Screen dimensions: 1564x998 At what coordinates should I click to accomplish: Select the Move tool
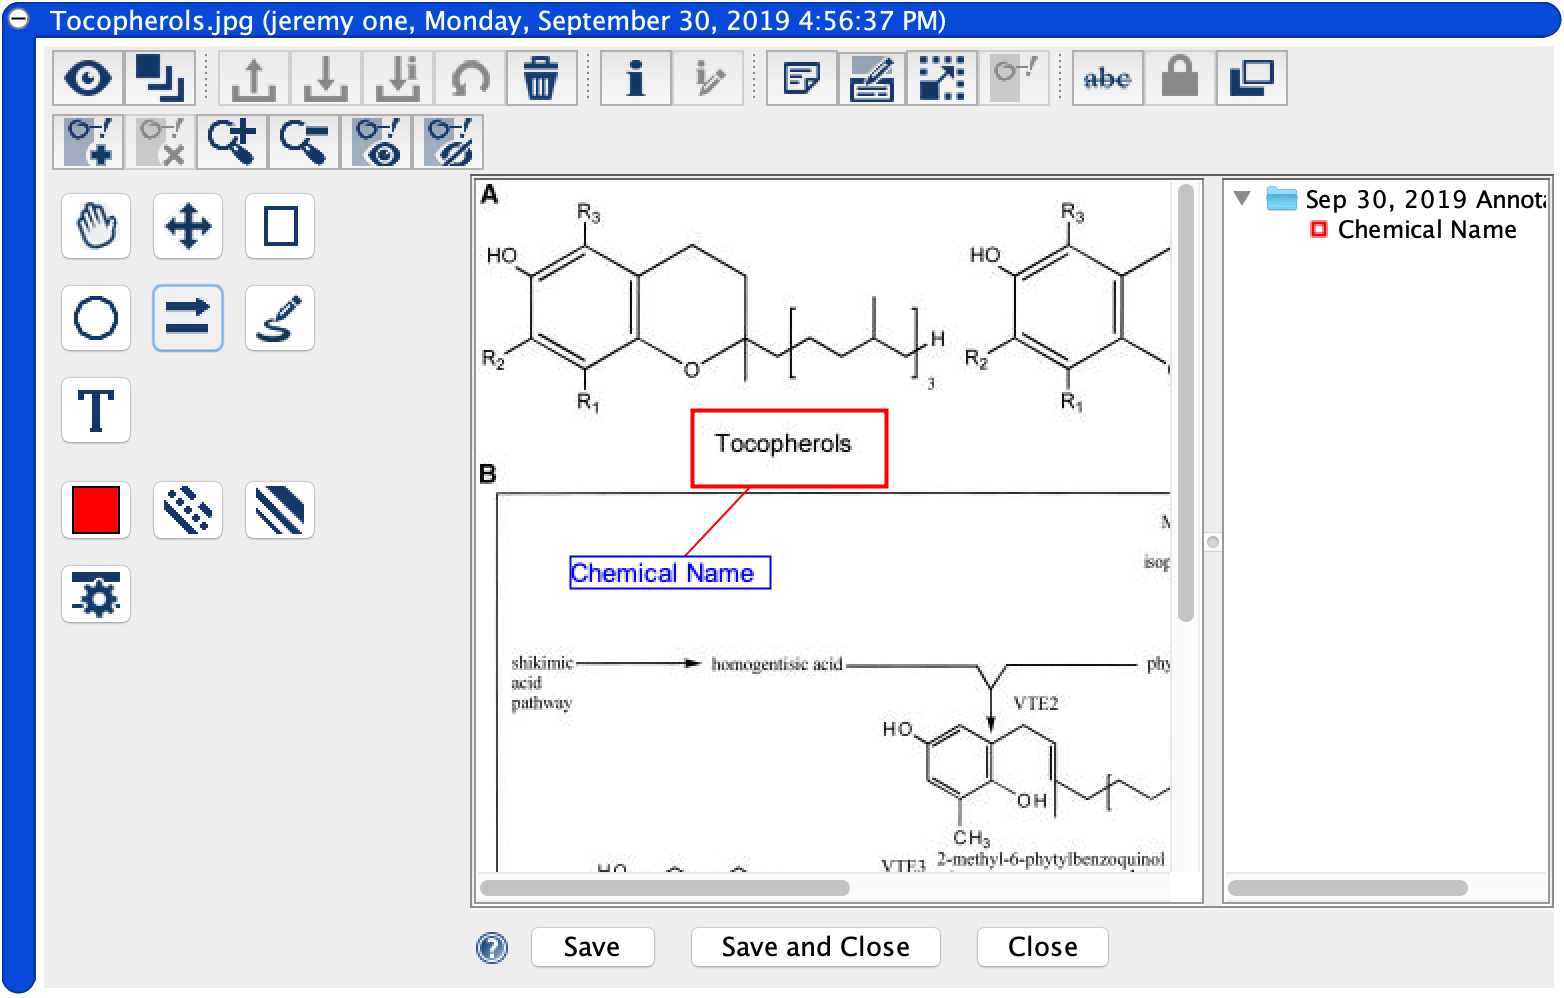tap(187, 226)
